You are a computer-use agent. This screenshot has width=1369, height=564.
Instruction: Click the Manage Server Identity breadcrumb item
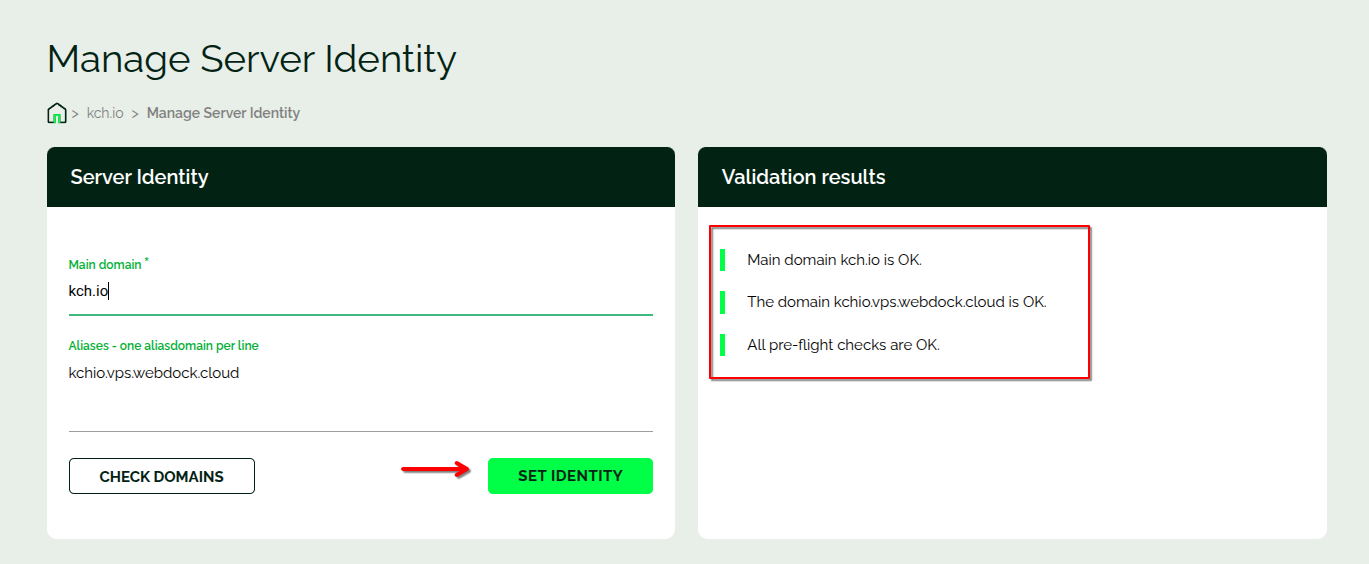223,113
